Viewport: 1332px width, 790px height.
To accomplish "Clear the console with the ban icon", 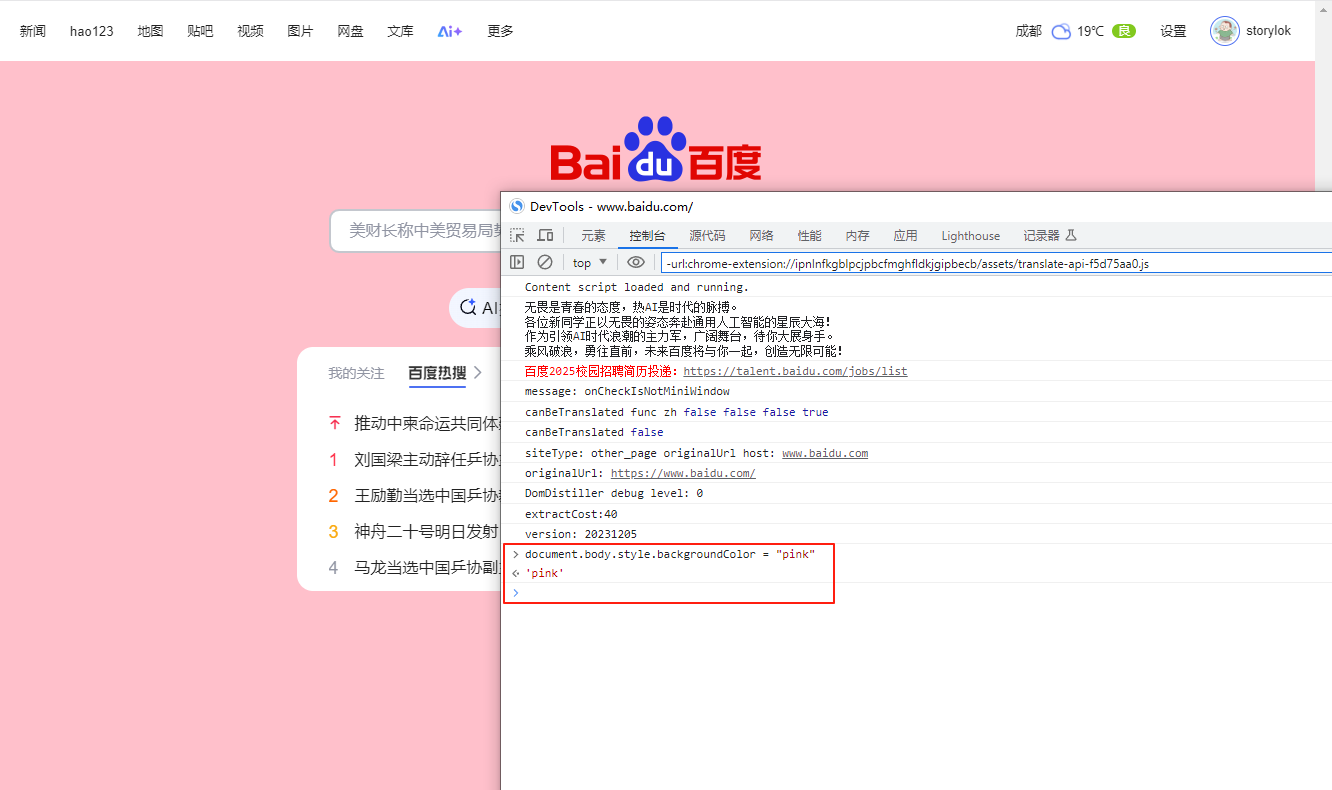I will (545, 262).
